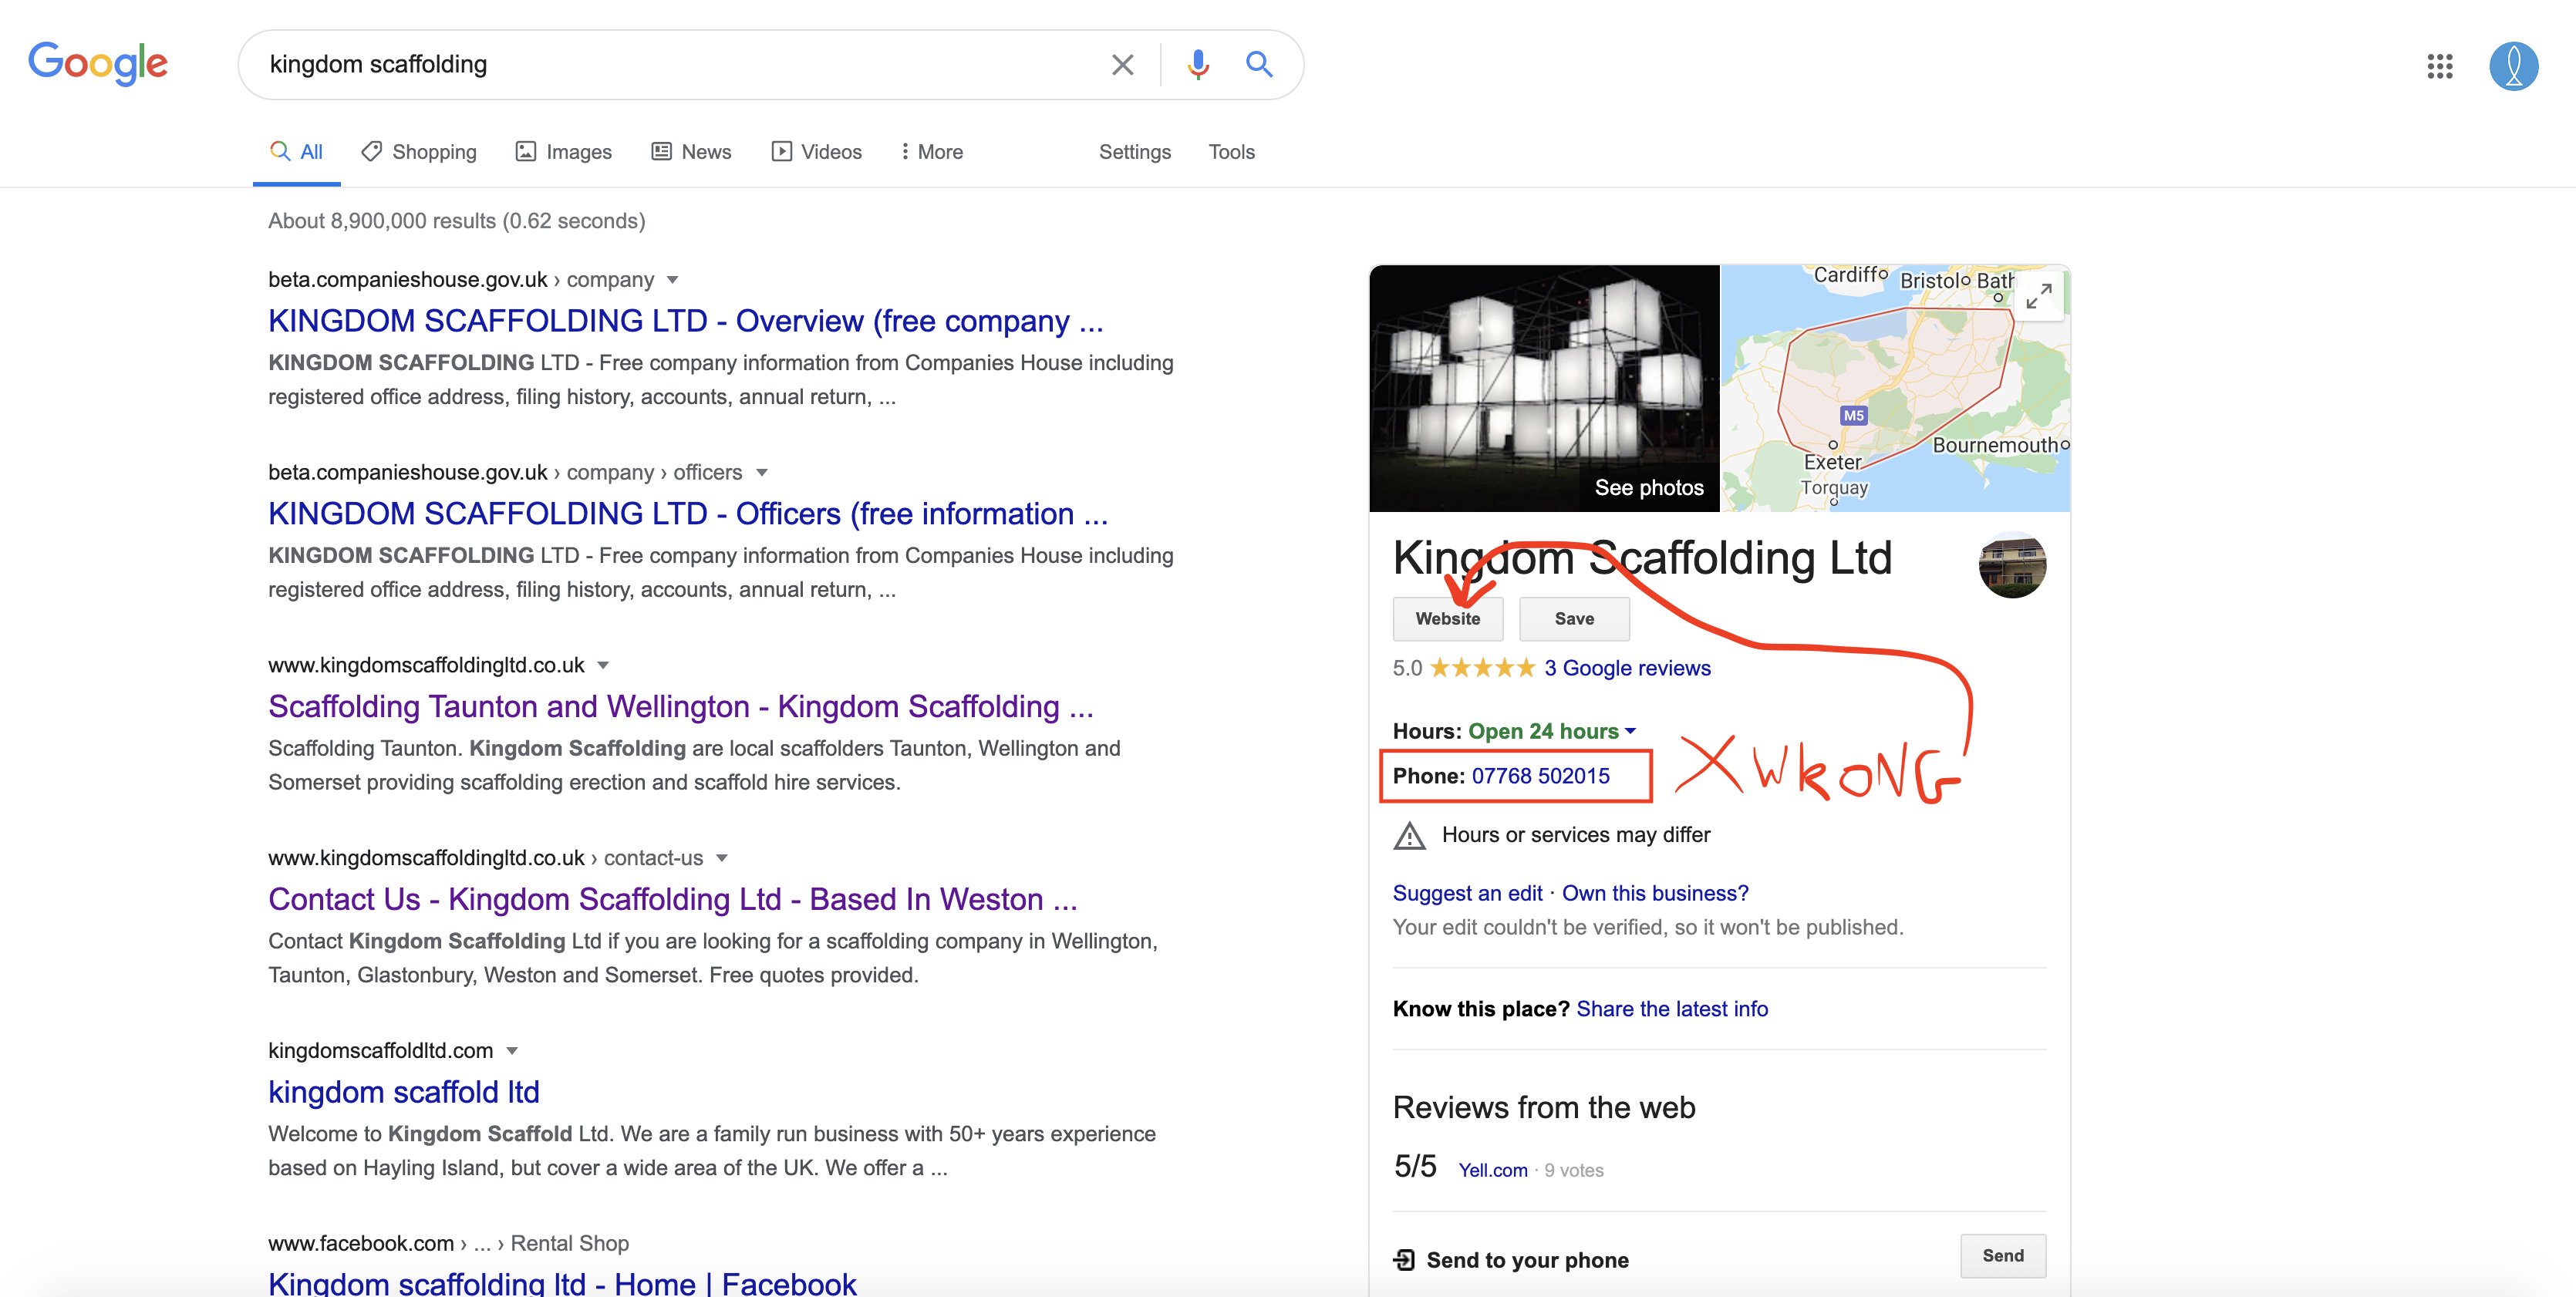Click See photos thumbnail
This screenshot has height=1297, width=2576.
coord(1544,389)
